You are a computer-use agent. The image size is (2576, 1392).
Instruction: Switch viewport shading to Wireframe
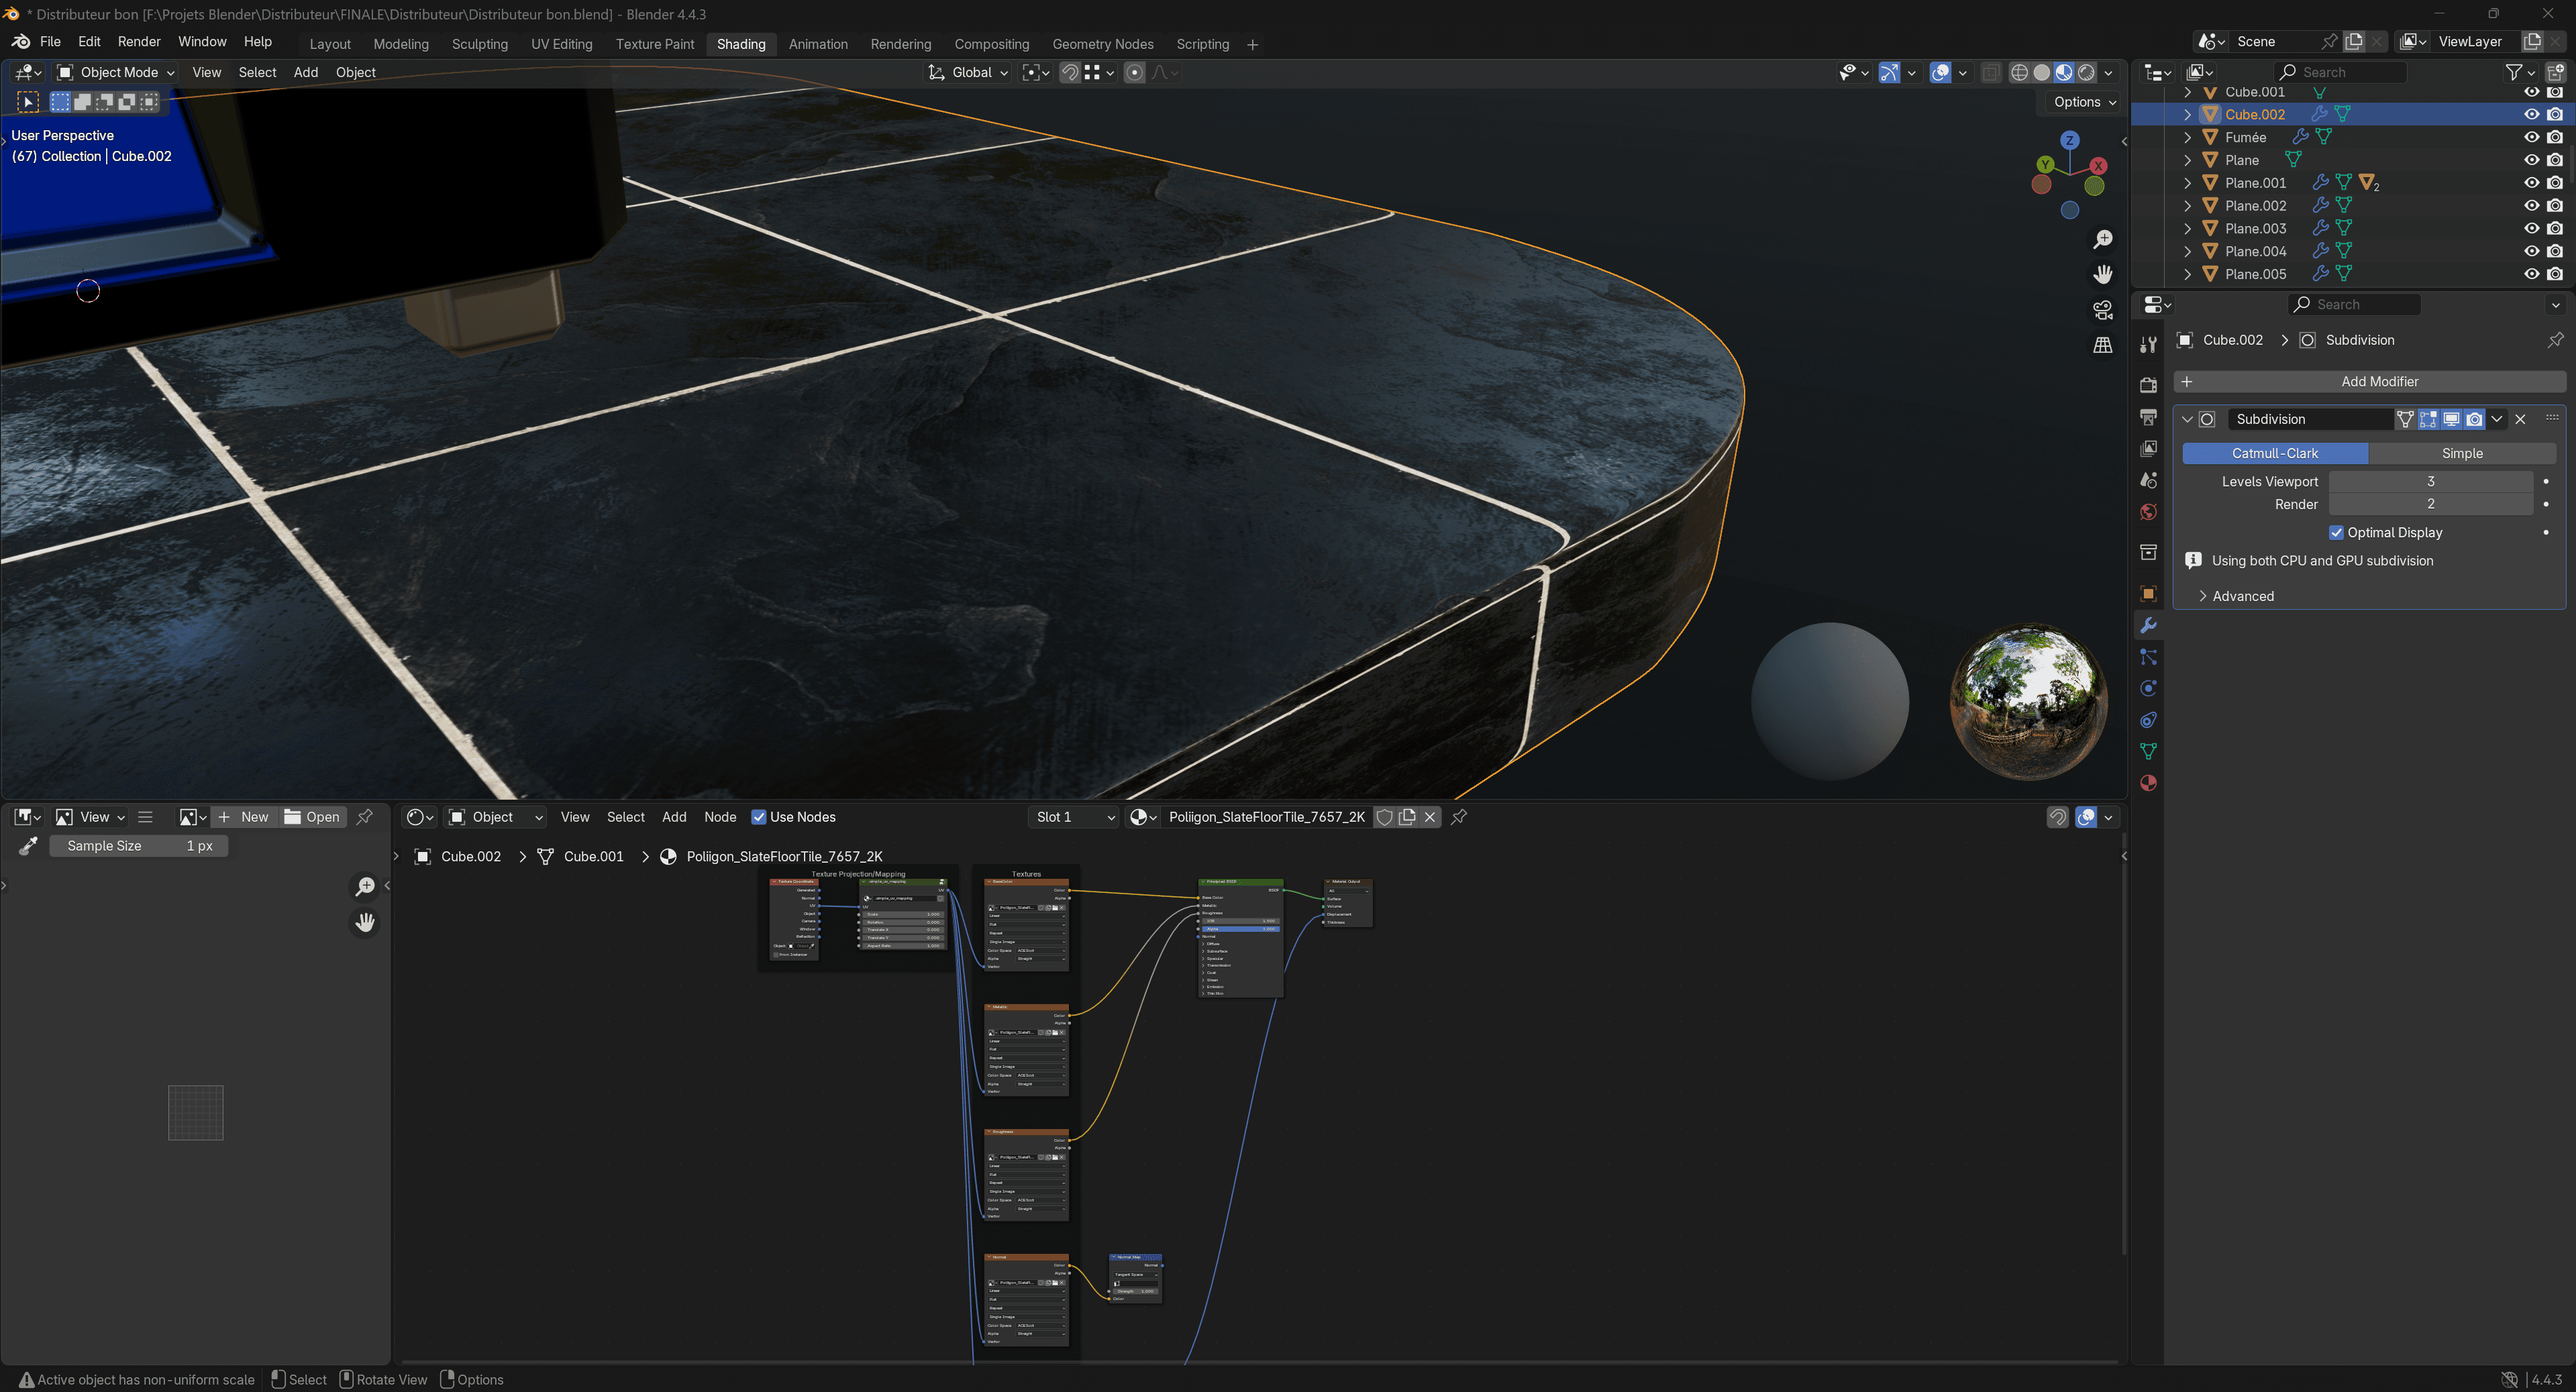coord(2019,72)
